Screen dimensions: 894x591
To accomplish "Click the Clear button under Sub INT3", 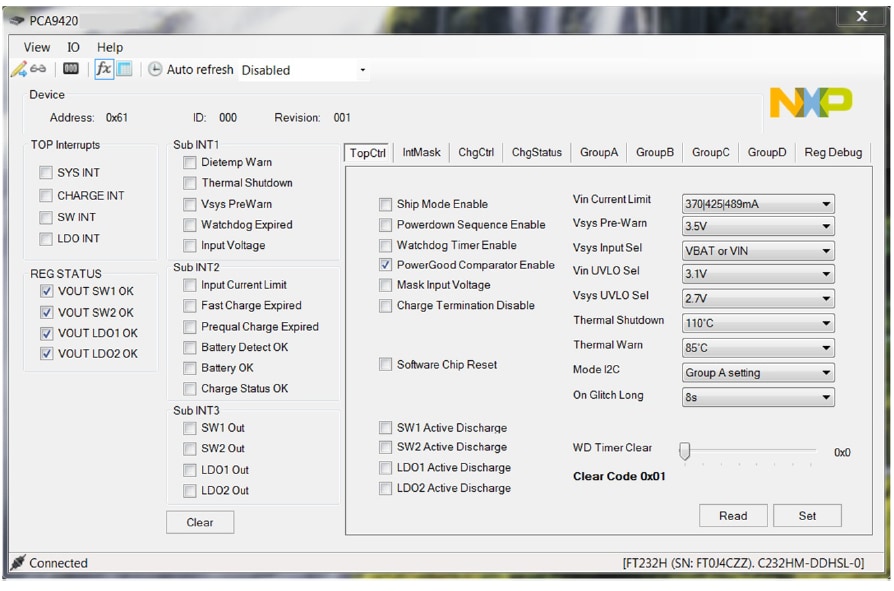I will tap(200, 522).
